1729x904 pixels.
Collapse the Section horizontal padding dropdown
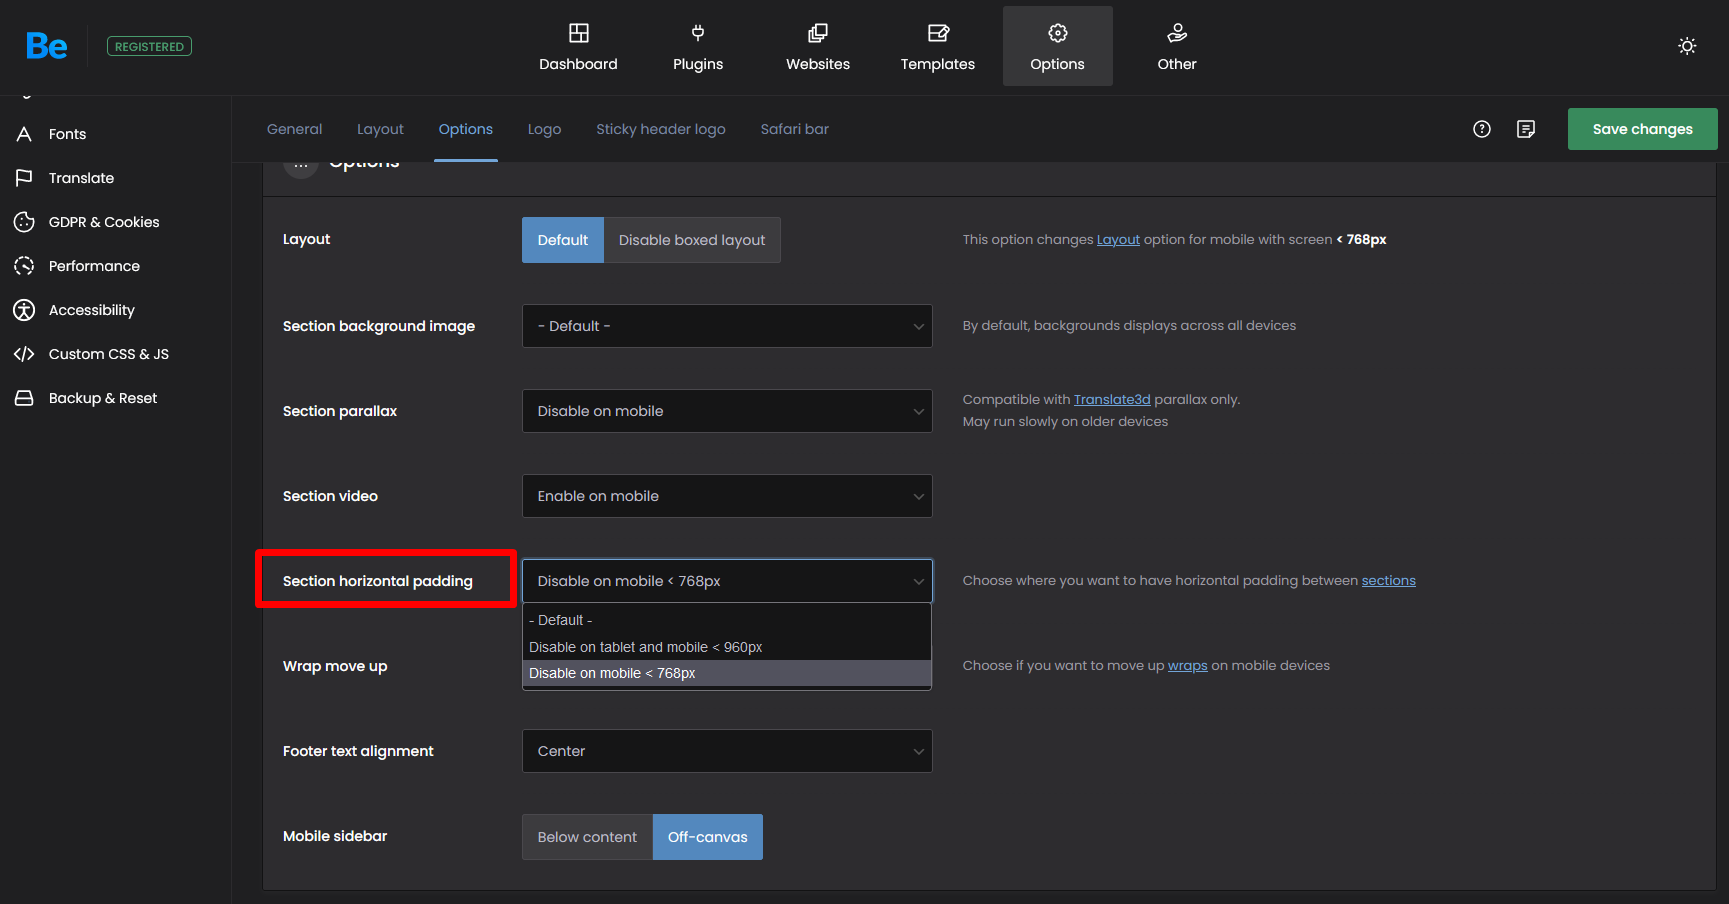click(x=727, y=581)
